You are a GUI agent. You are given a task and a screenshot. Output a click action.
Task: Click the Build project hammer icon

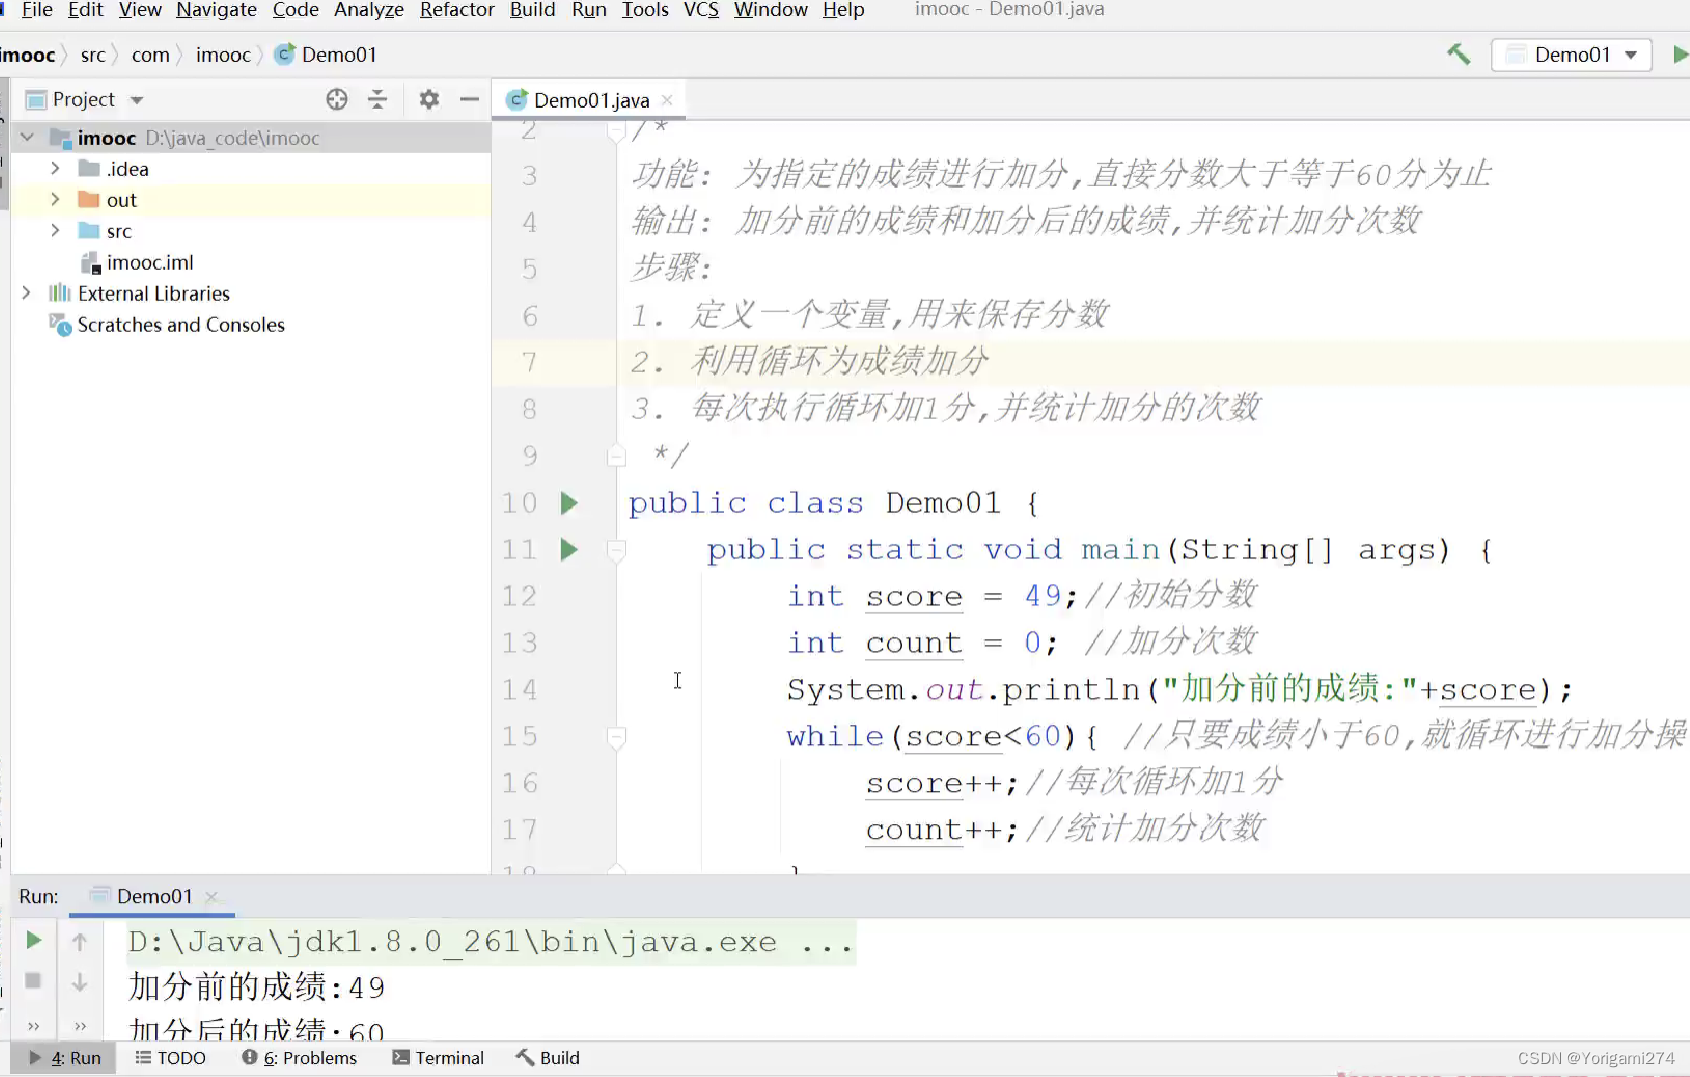coord(1458,54)
